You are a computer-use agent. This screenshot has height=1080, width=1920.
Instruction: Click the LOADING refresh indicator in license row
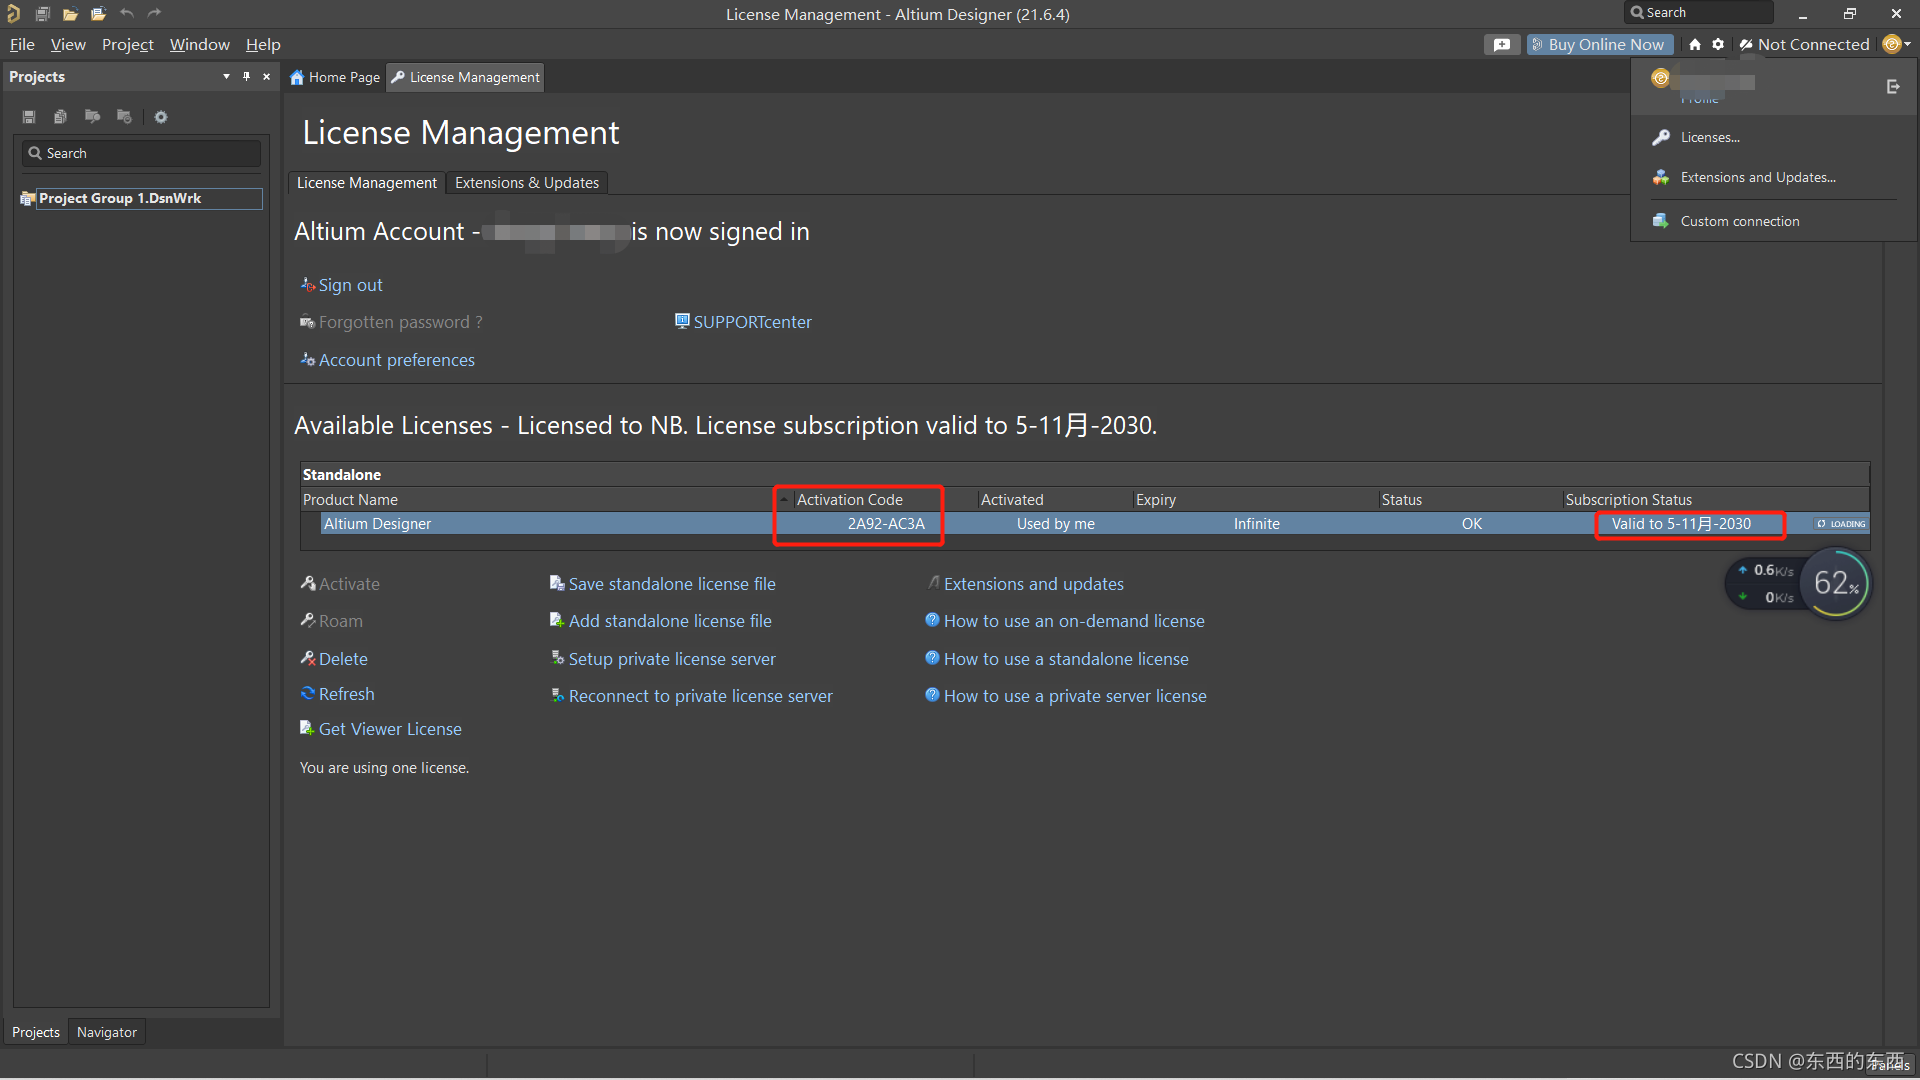[1841, 524]
